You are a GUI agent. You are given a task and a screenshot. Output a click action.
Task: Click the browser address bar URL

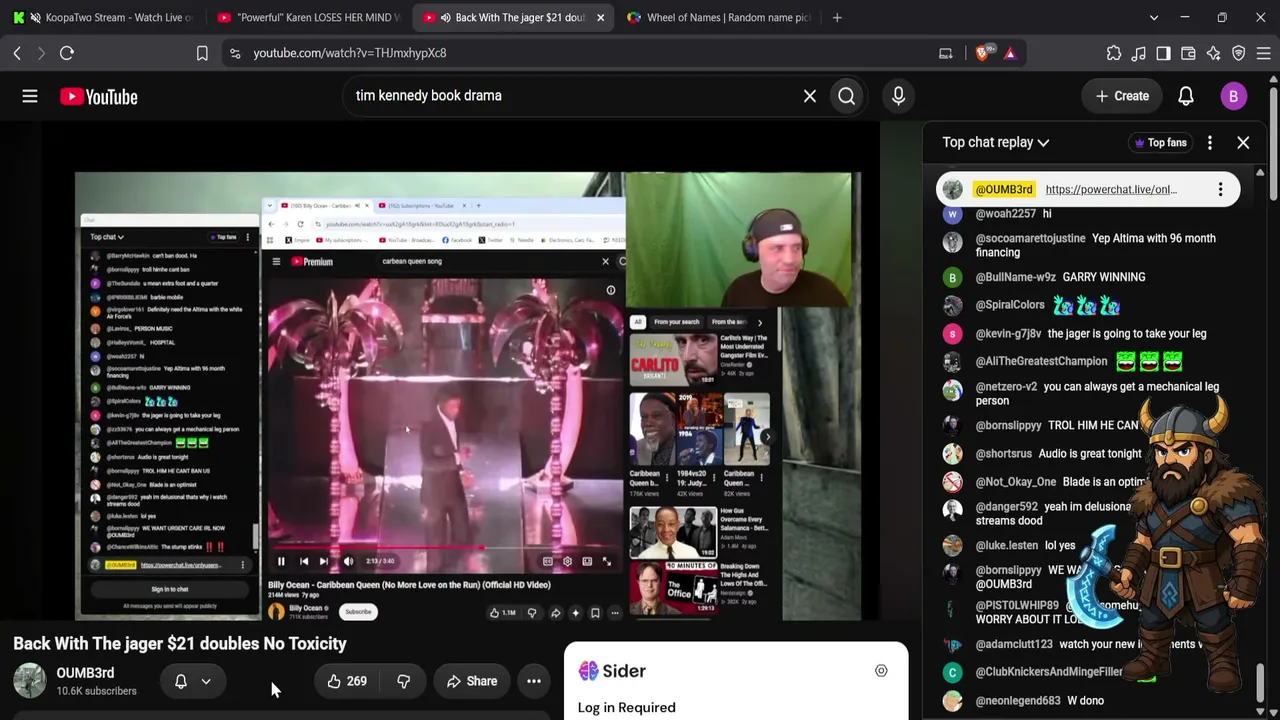(x=350, y=53)
